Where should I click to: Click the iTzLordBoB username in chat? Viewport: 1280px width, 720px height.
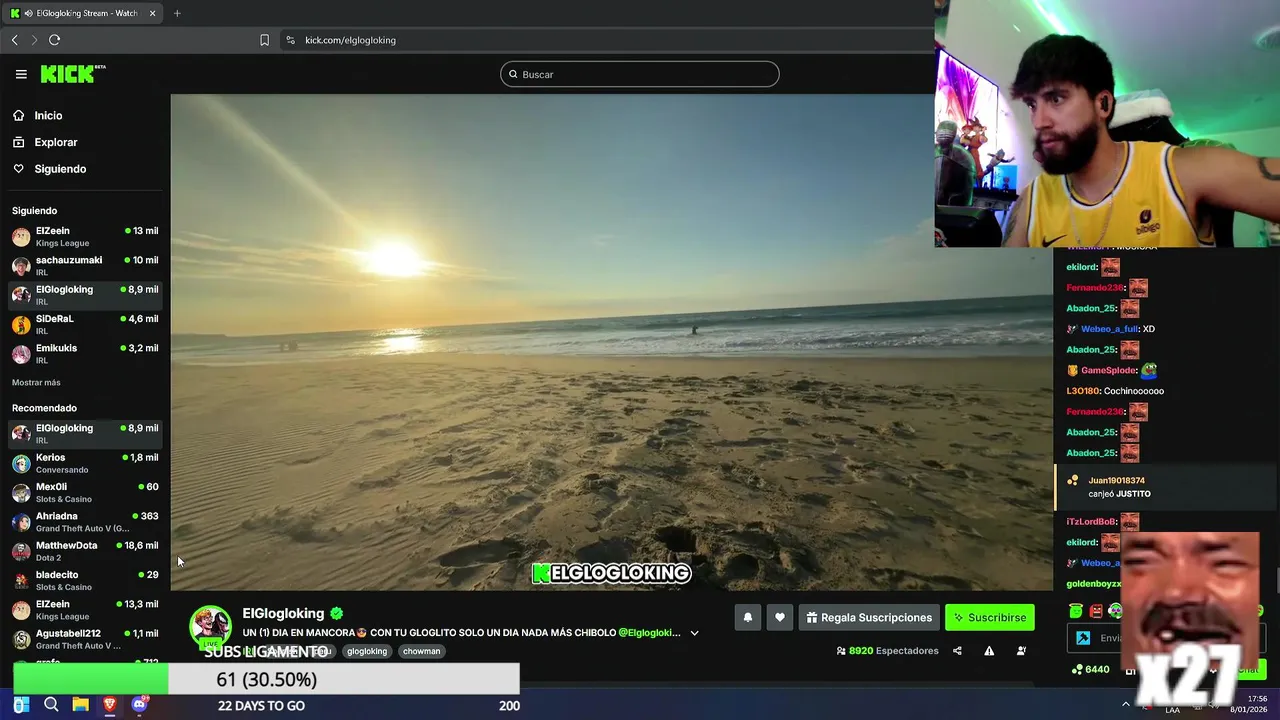tap(1091, 522)
